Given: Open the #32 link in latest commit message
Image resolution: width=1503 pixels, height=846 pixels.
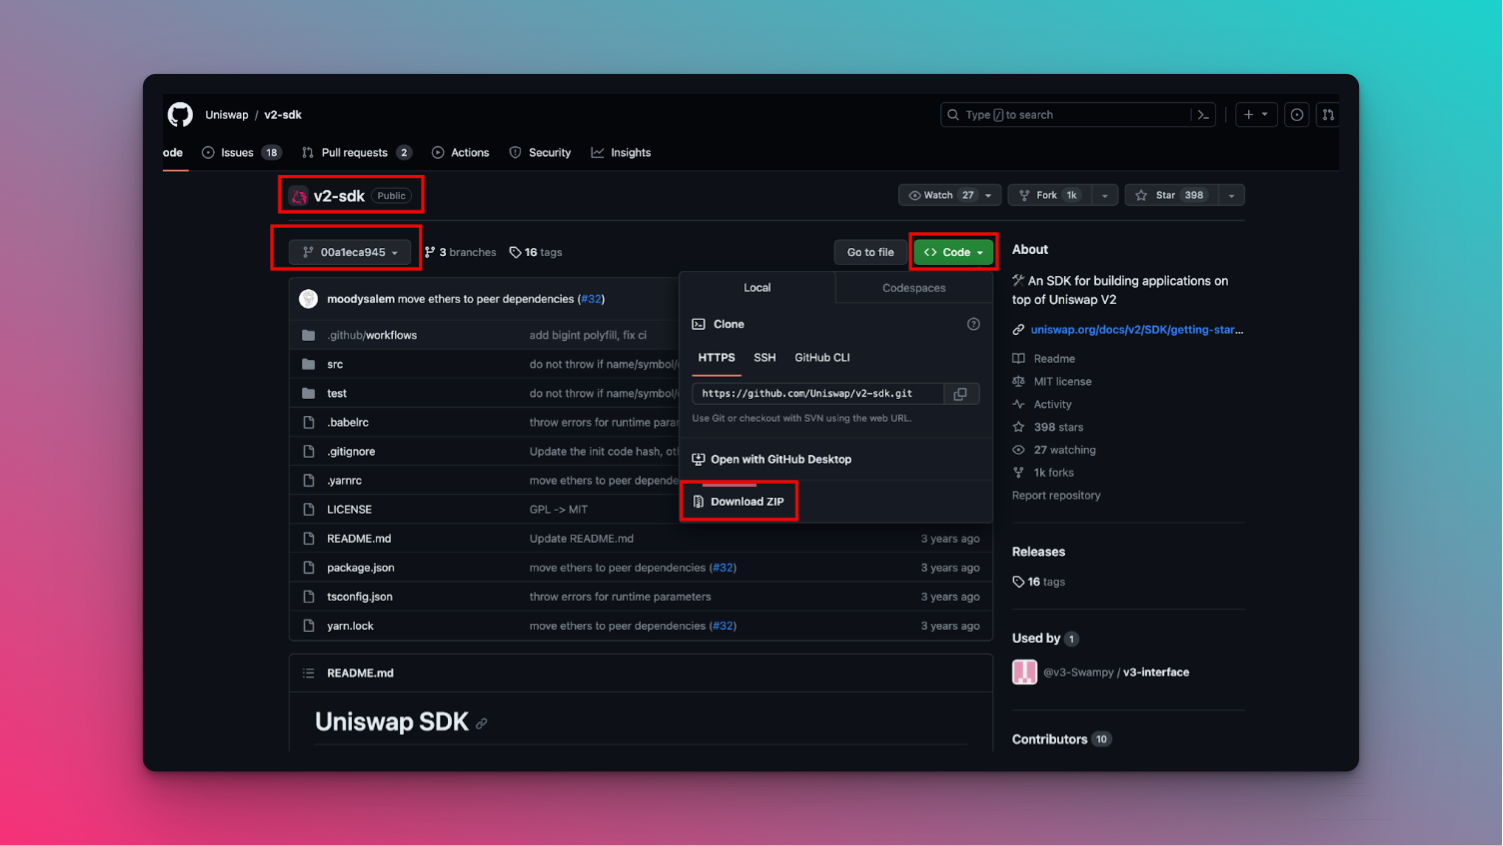Looking at the screenshot, I should 592,299.
